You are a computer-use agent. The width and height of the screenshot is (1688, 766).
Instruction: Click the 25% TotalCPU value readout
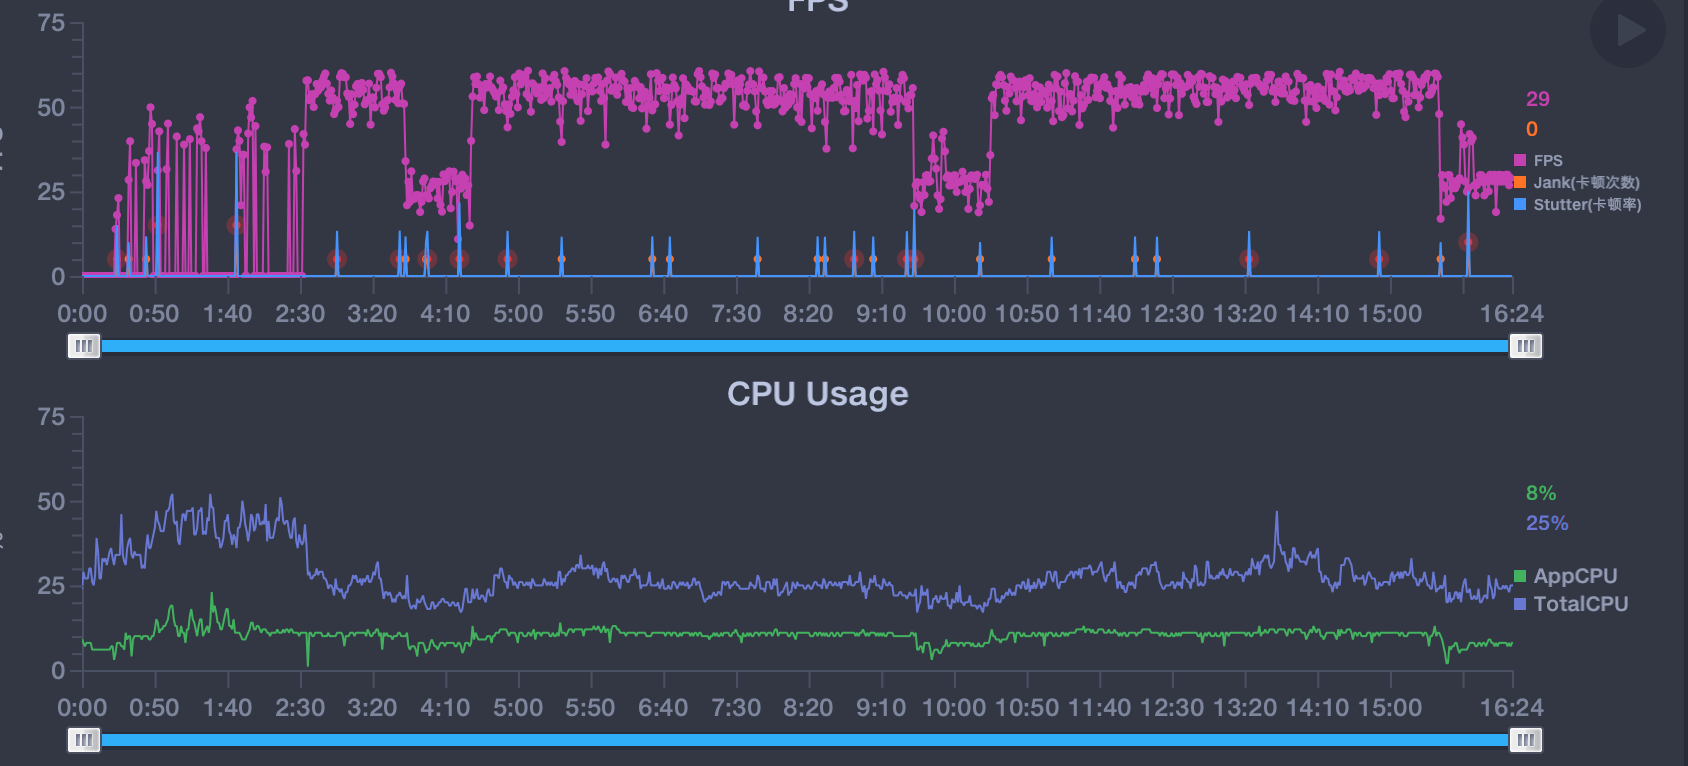click(1546, 523)
